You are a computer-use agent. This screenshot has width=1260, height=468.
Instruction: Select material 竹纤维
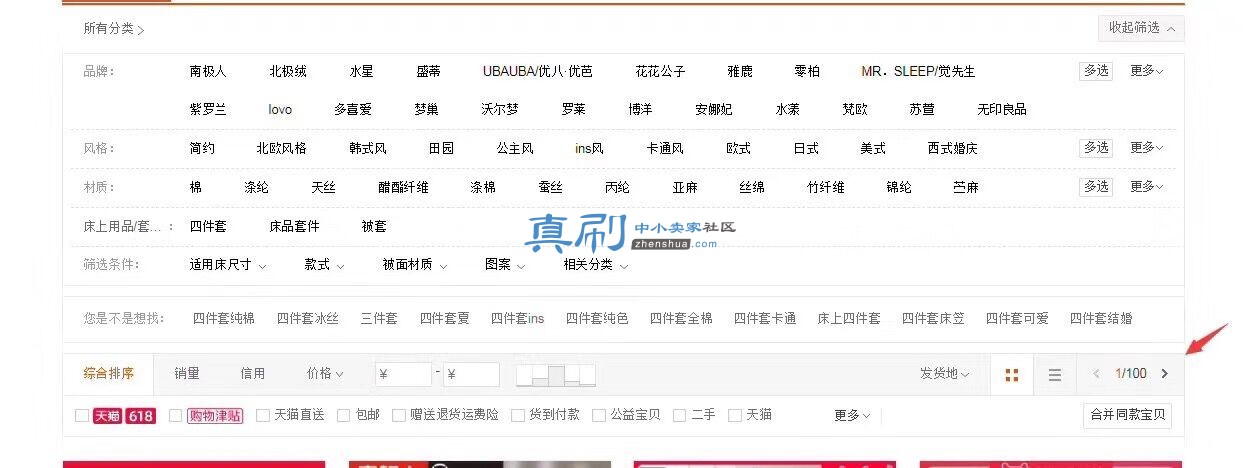point(826,187)
